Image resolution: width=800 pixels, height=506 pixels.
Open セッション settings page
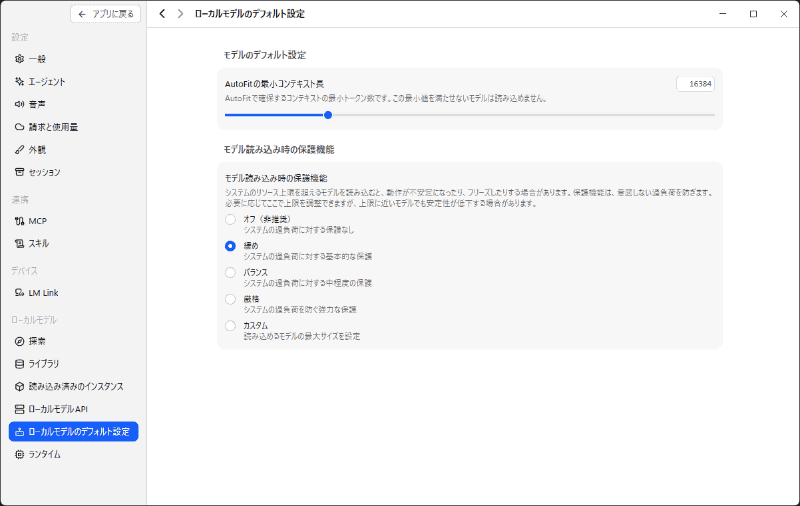pos(73,172)
